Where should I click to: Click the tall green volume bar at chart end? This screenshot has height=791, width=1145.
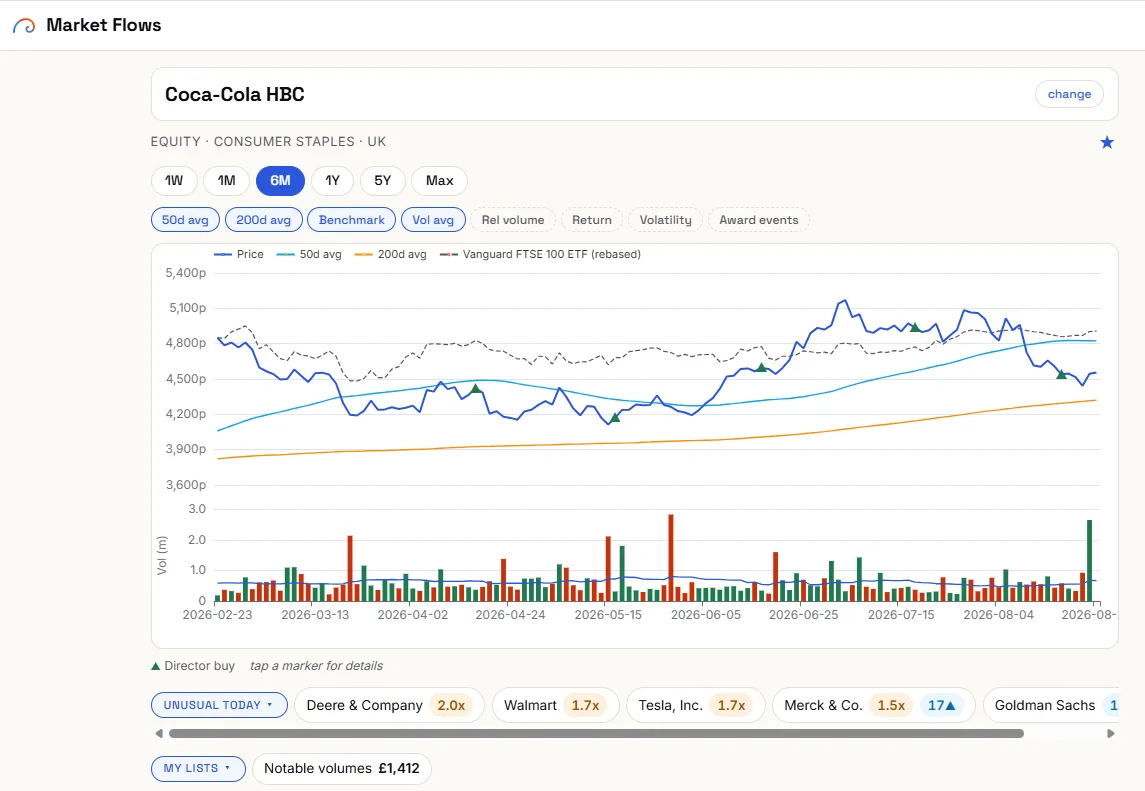click(1090, 561)
